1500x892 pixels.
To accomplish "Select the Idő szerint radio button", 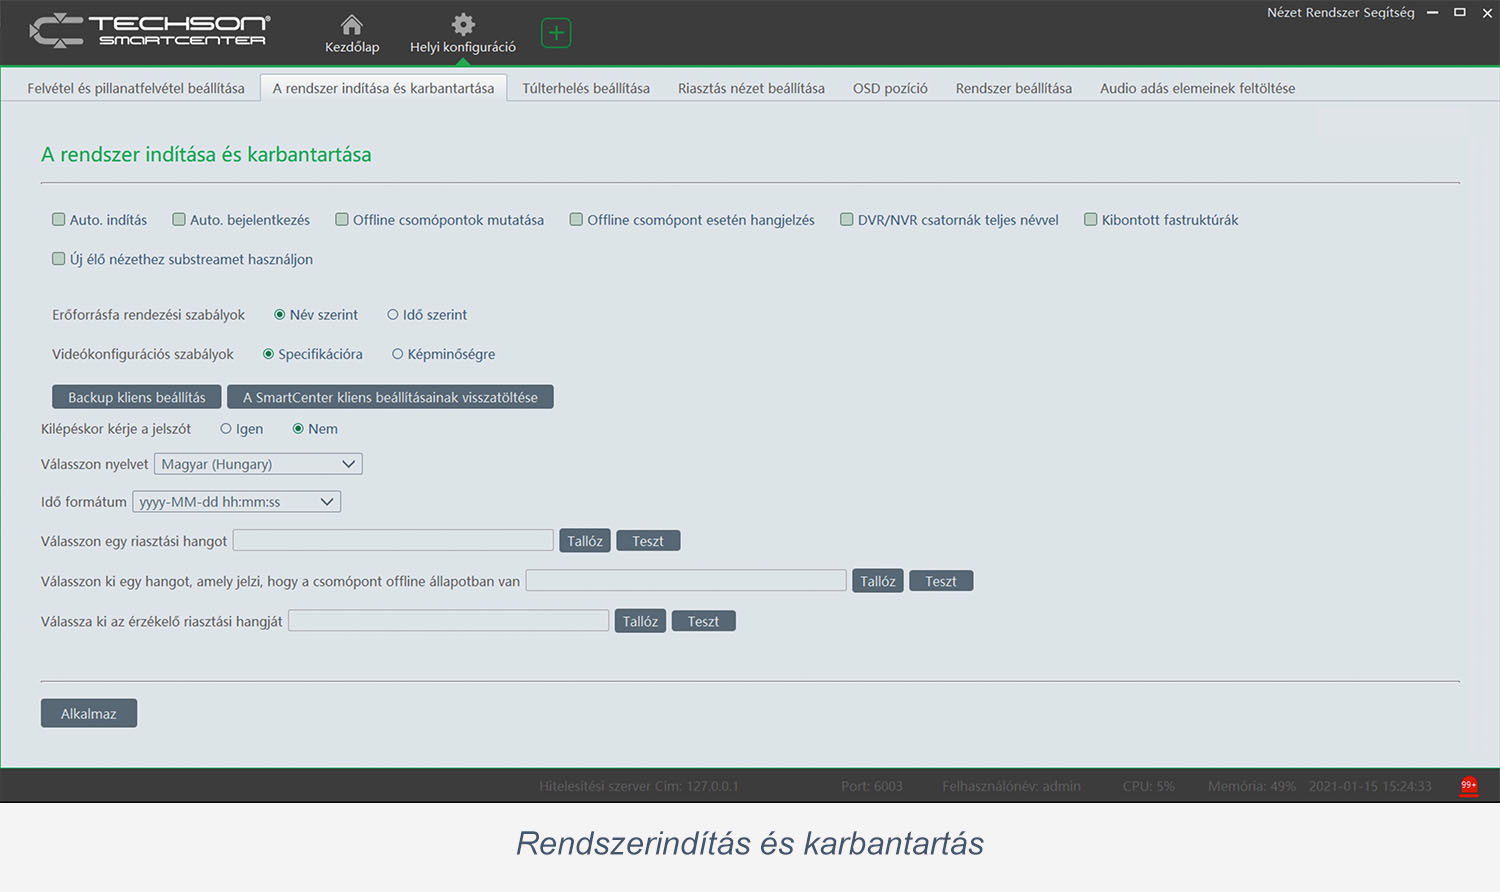I will tap(393, 314).
